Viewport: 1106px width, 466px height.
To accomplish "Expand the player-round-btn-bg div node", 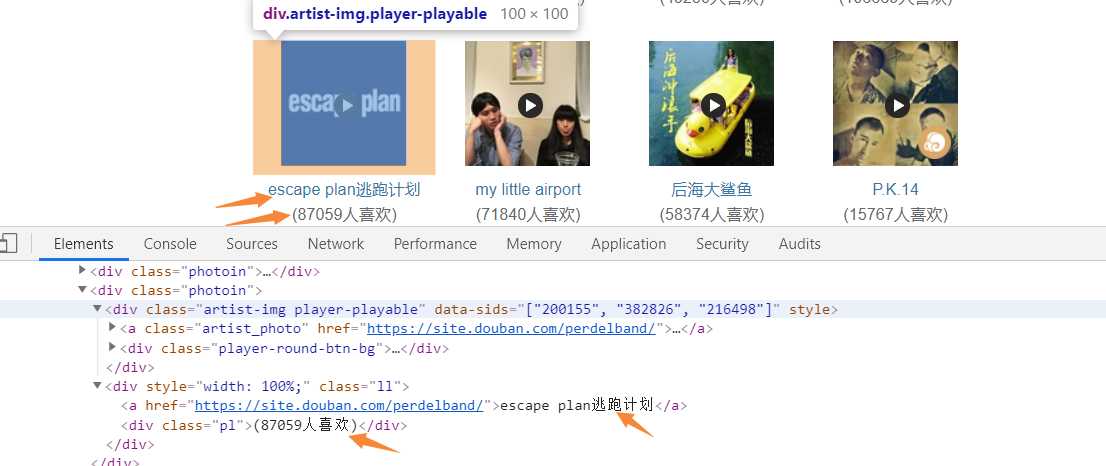I will pyautogui.click(x=112, y=346).
